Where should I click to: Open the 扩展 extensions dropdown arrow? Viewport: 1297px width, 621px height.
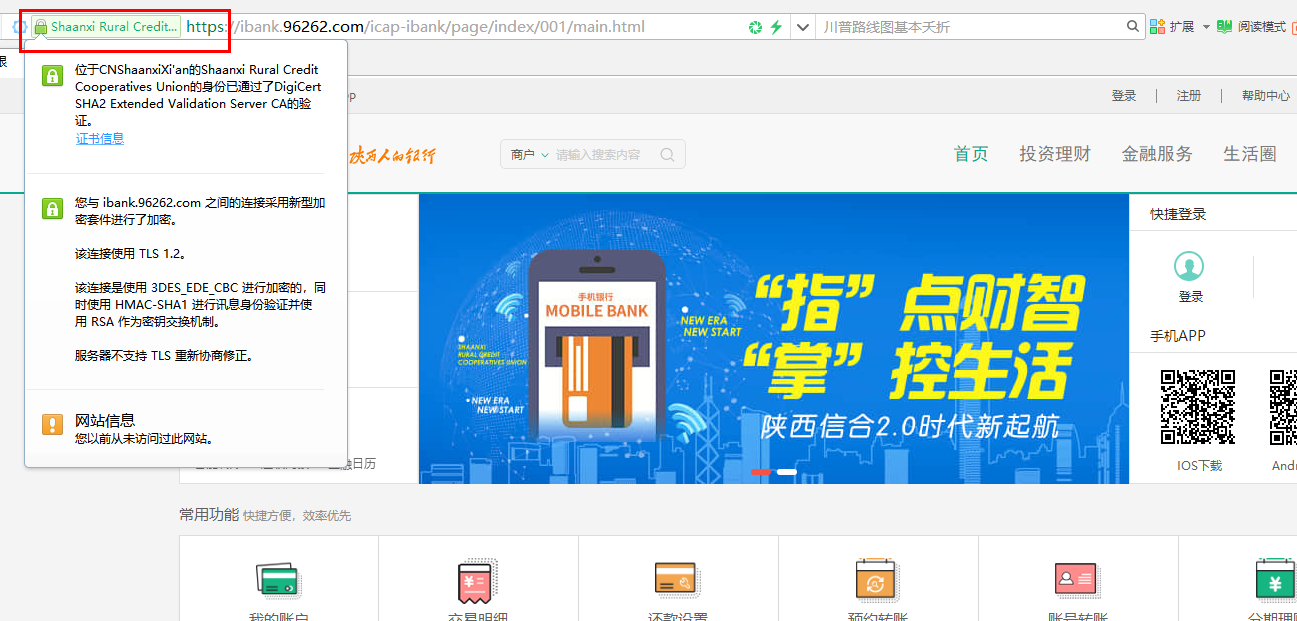[1205, 27]
